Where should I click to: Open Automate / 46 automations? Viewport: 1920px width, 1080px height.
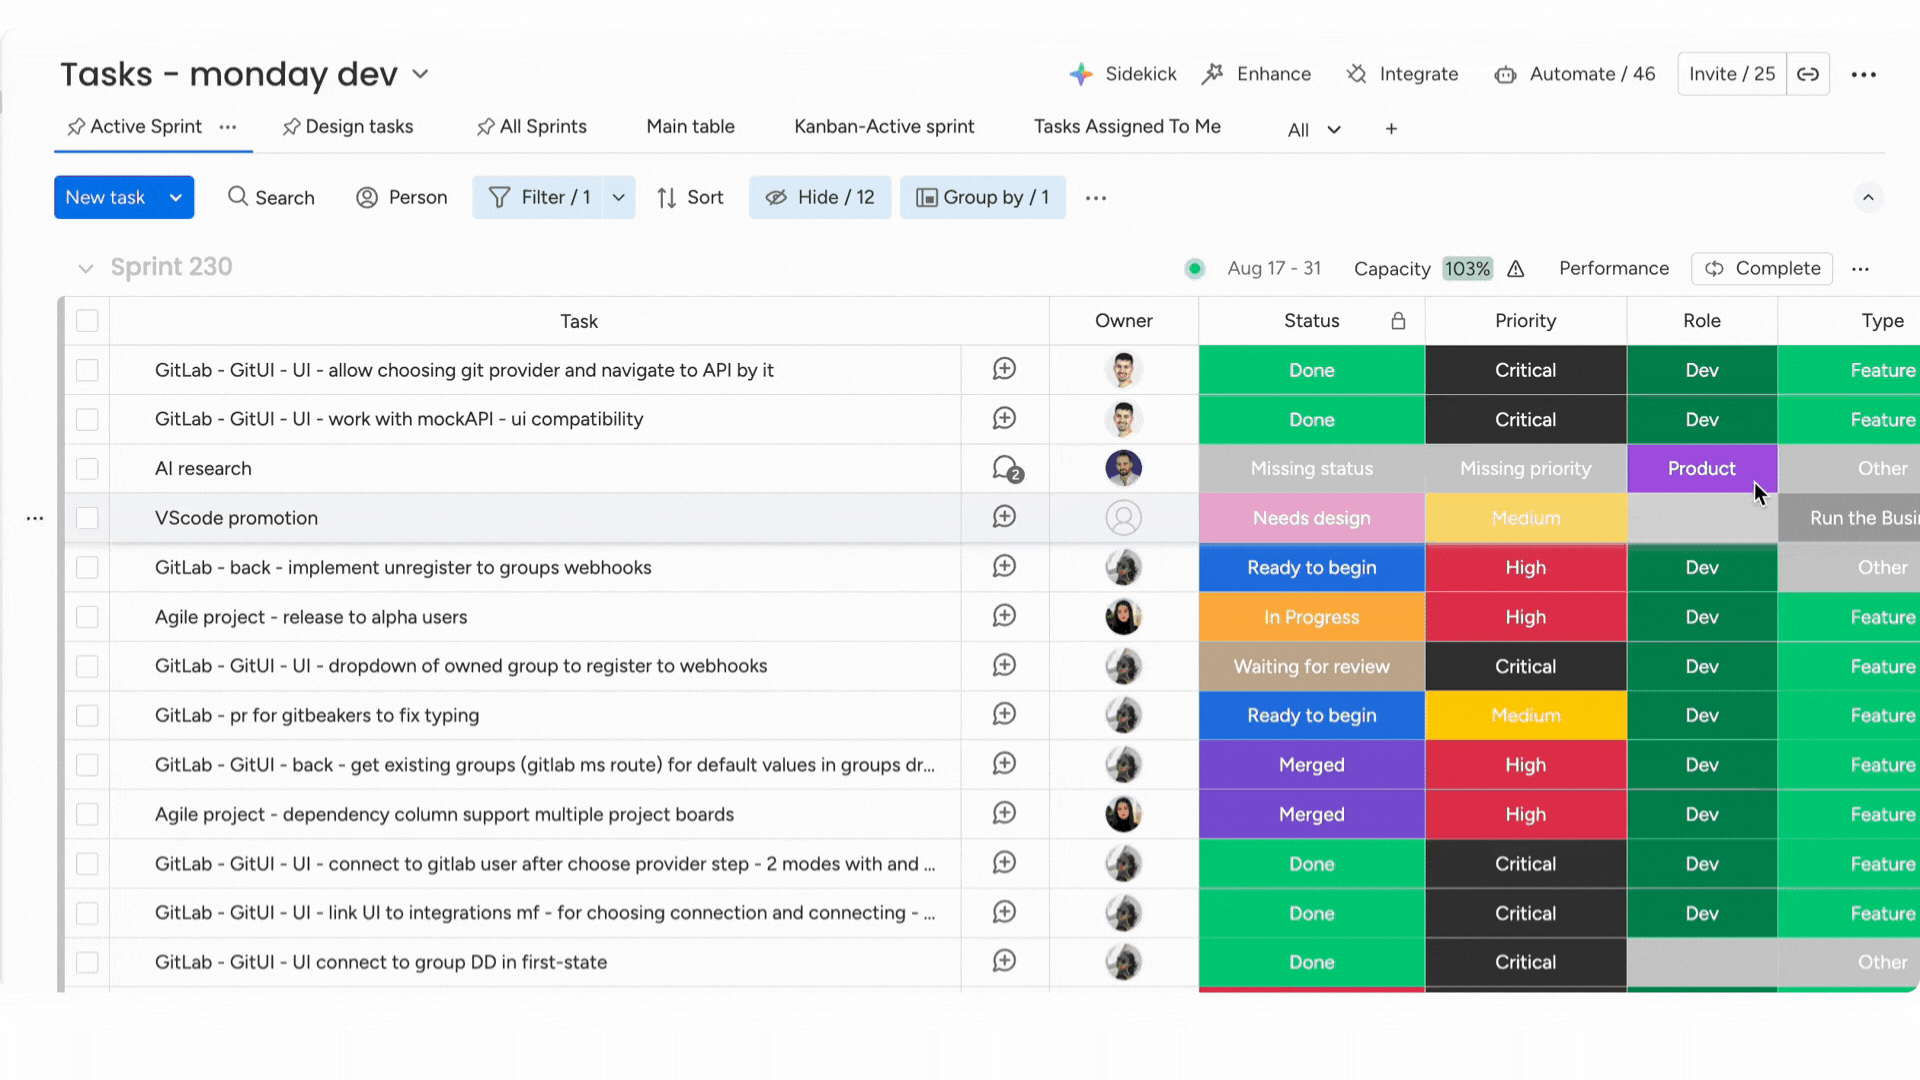(1575, 74)
